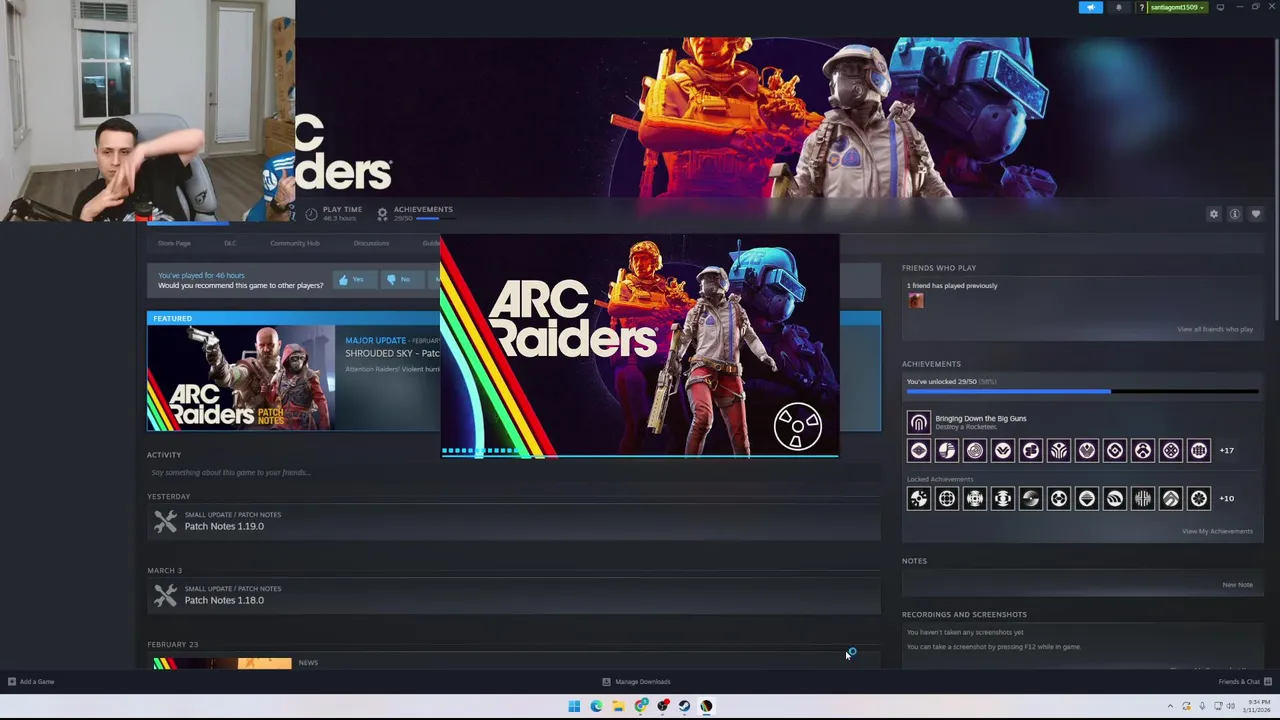Expand the santiagomt1509 account menu
The width and height of the screenshot is (1280, 720).
pos(1177,7)
